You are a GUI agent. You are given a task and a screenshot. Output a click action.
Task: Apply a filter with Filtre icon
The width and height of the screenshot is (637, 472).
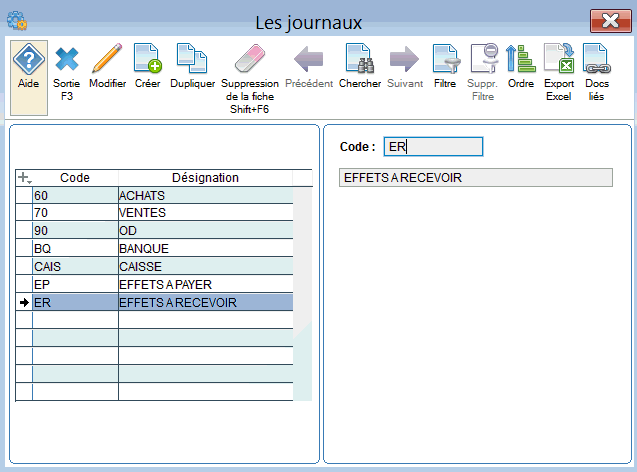tap(445, 66)
